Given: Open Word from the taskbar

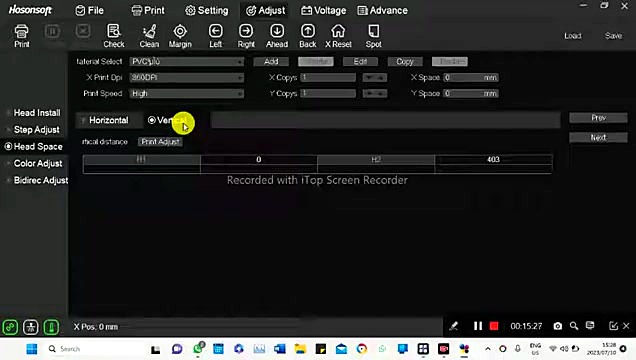Looking at the screenshot, I should (x=280, y=349).
